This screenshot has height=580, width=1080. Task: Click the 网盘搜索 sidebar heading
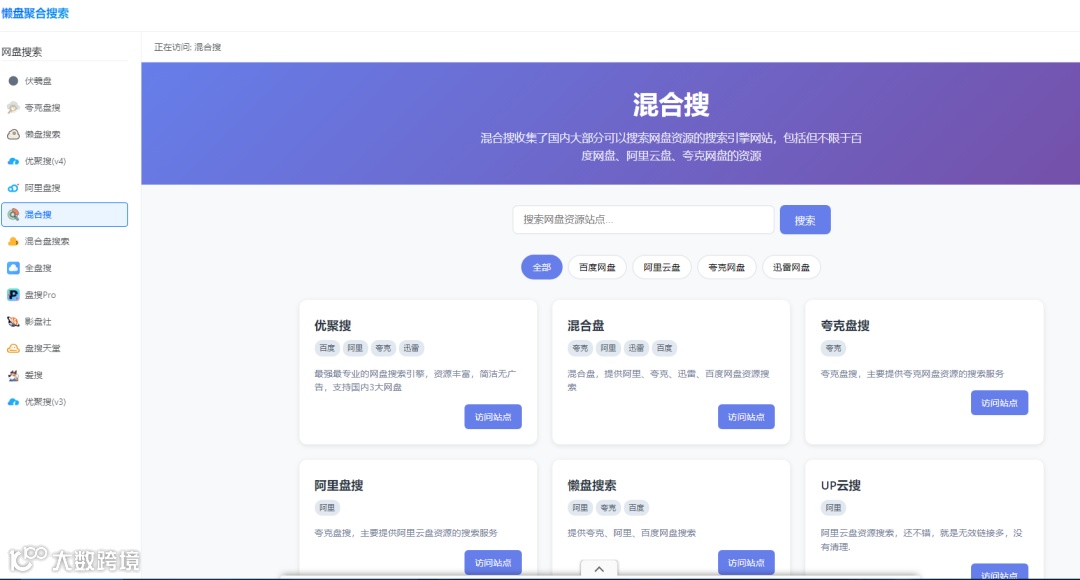(x=22, y=52)
